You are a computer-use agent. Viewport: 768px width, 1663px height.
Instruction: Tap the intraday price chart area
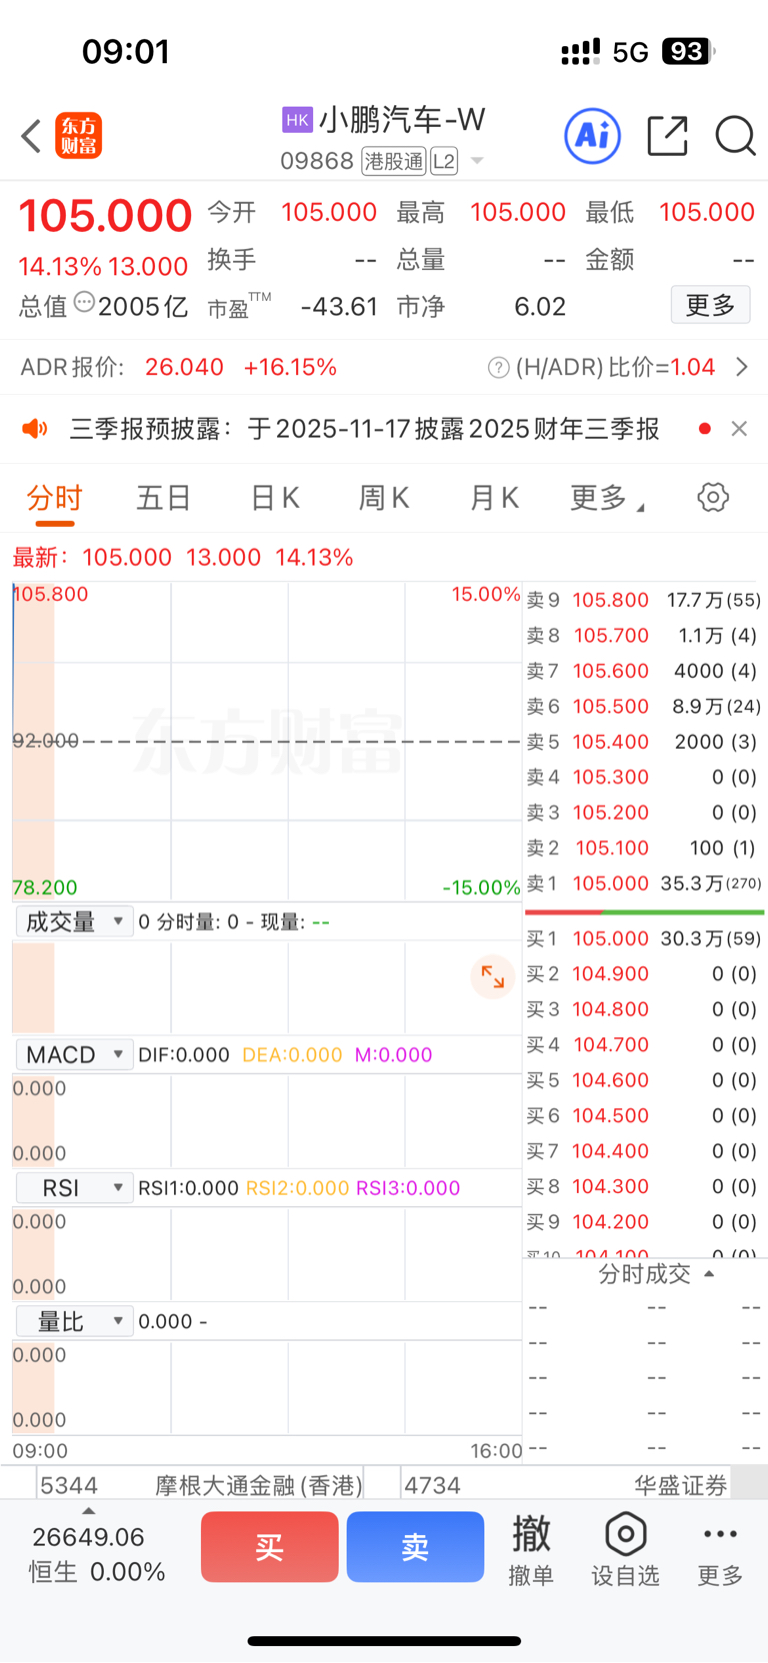click(267, 741)
